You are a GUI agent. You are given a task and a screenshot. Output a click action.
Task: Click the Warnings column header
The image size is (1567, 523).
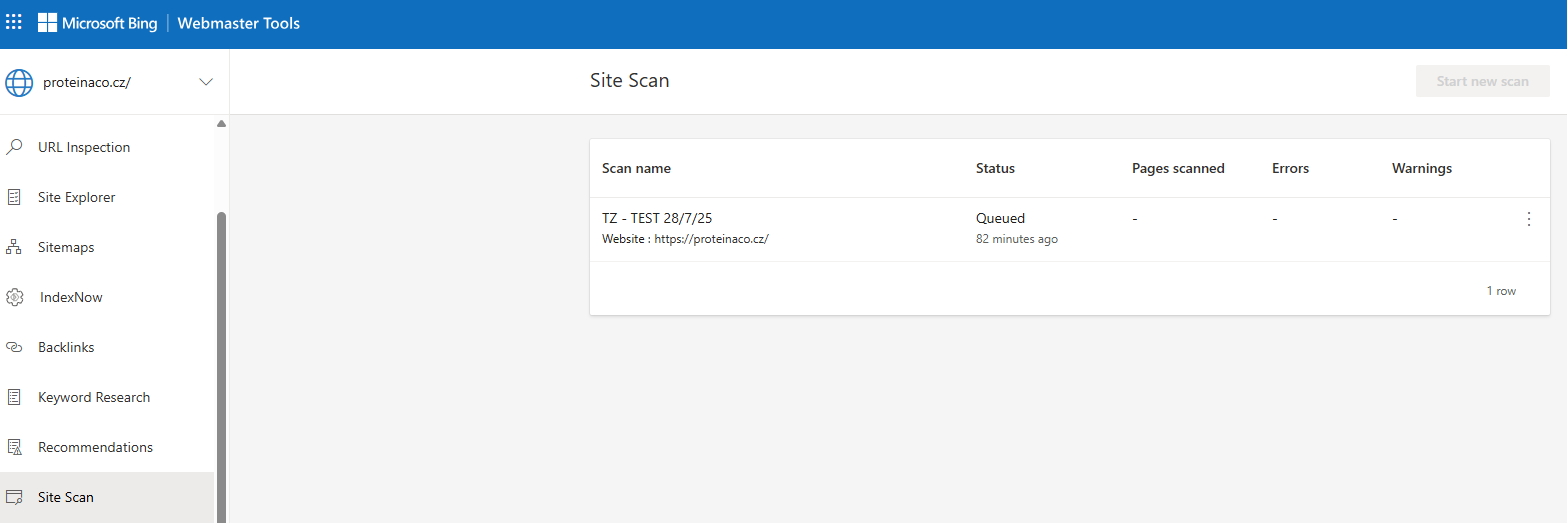click(1421, 168)
